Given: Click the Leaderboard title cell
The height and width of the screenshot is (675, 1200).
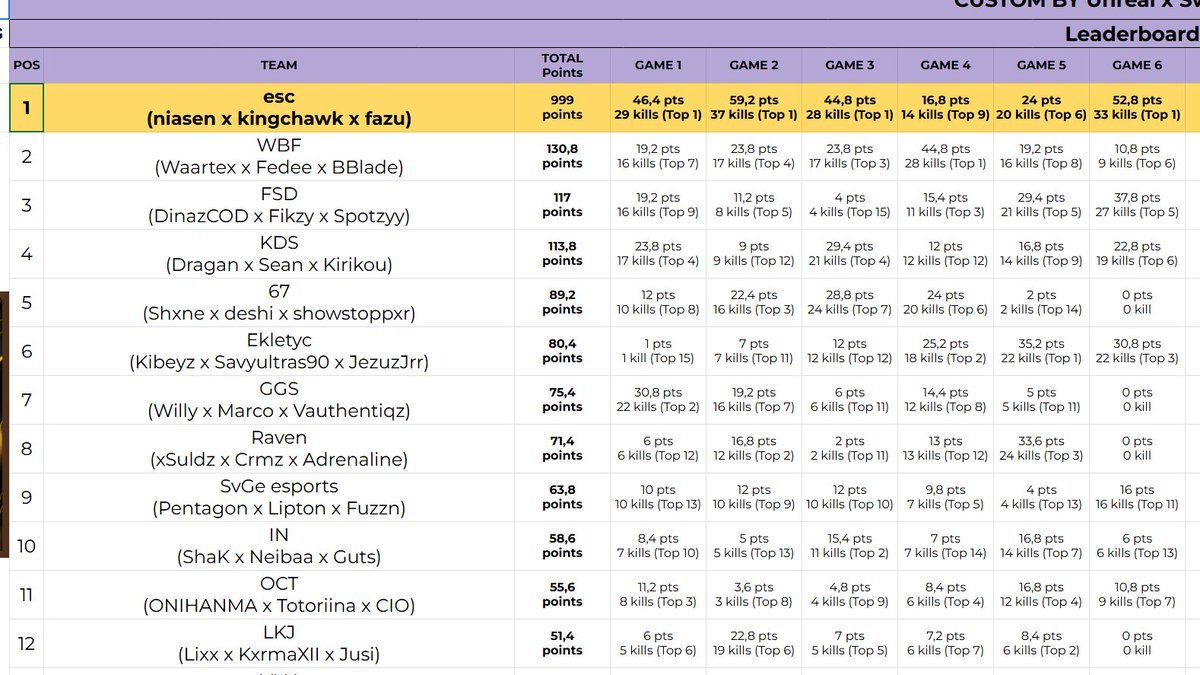Looking at the screenshot, I should (605, 34).
